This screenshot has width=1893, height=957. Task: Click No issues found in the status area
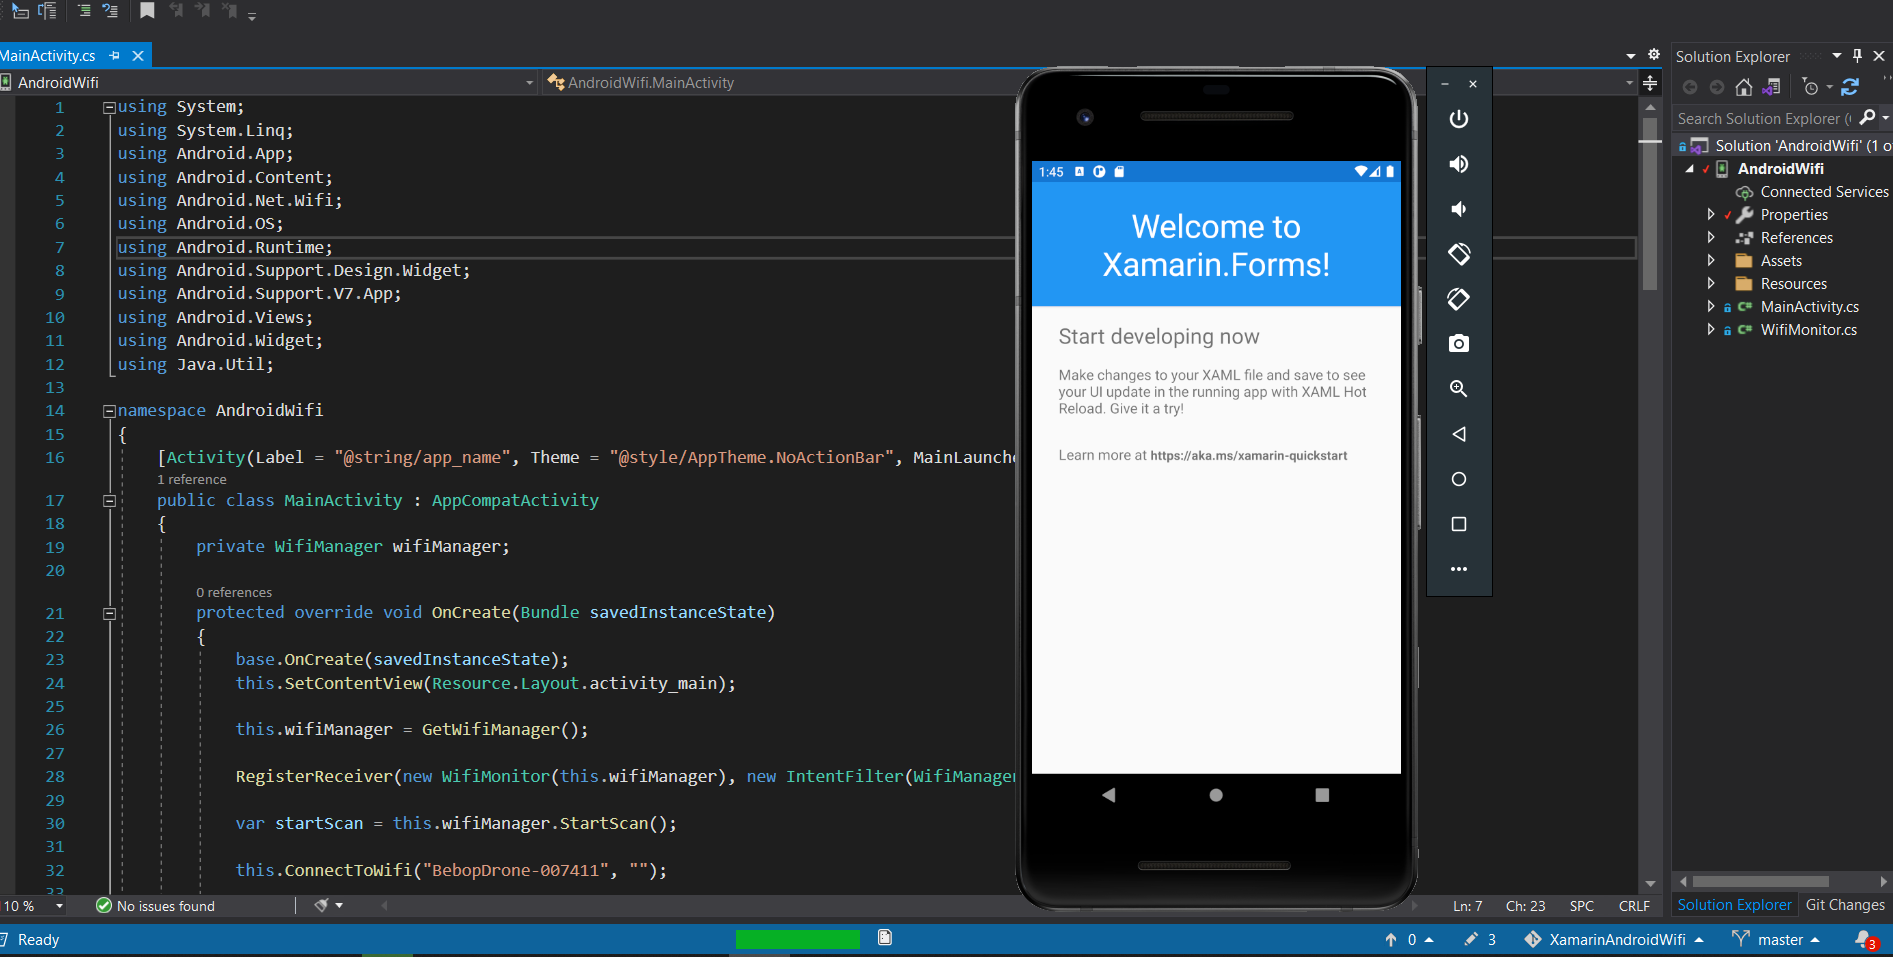tap(165, 905)
